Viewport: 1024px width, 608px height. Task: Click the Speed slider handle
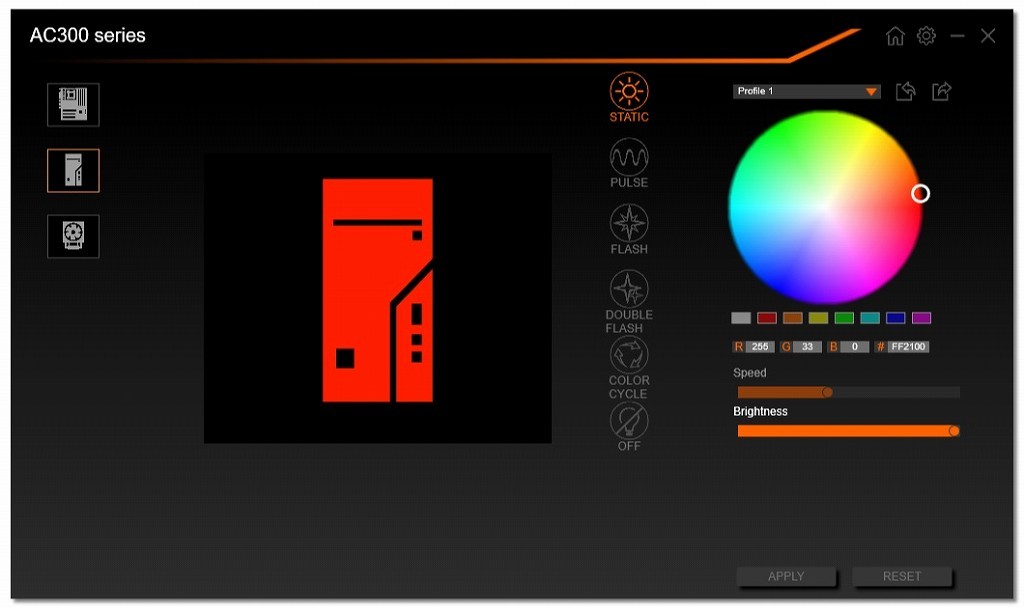827,392
